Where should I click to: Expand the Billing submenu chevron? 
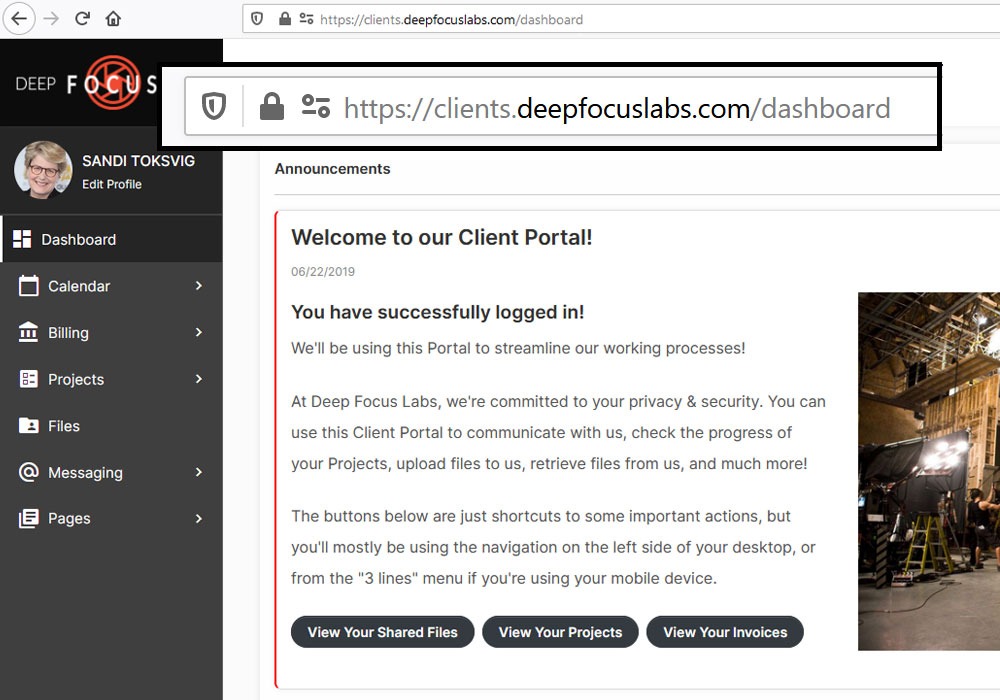(x=199, y=333)
